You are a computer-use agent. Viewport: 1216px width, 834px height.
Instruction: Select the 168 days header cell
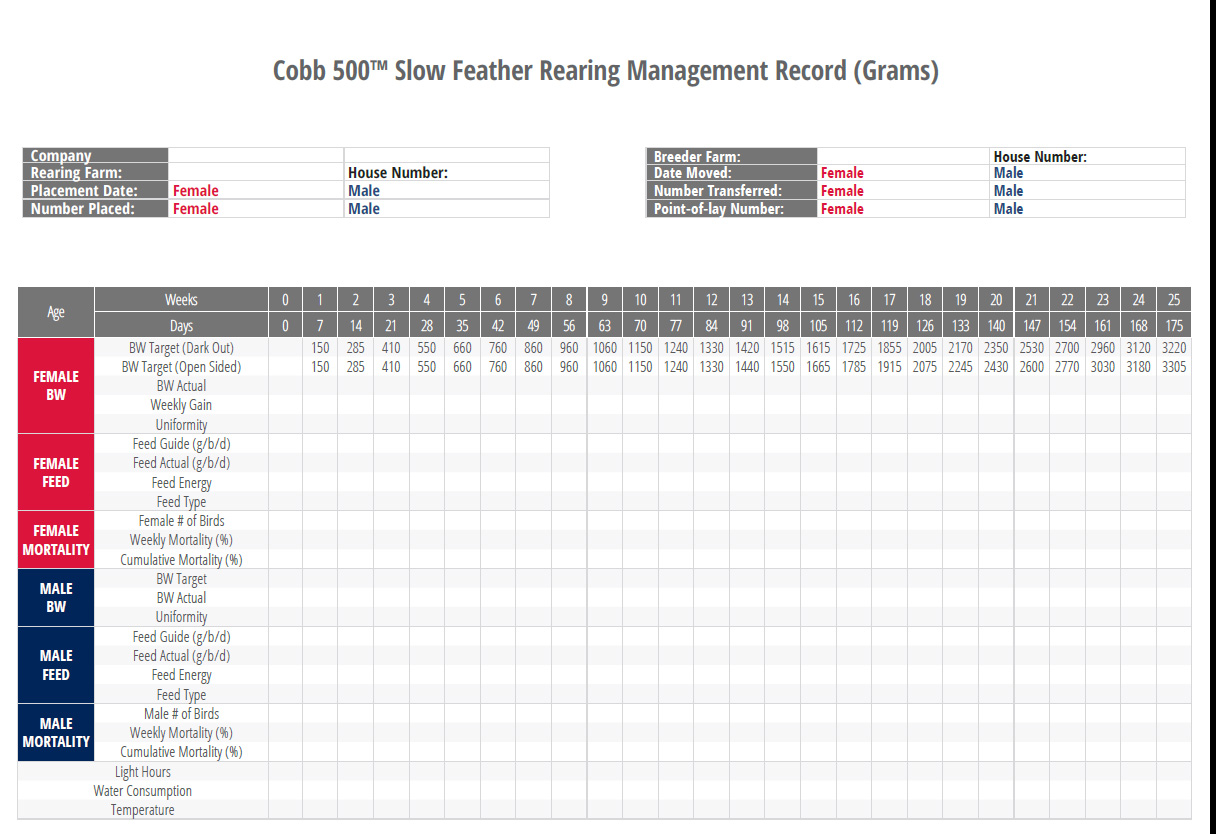pyautogui.click(x=1138, y=326)
